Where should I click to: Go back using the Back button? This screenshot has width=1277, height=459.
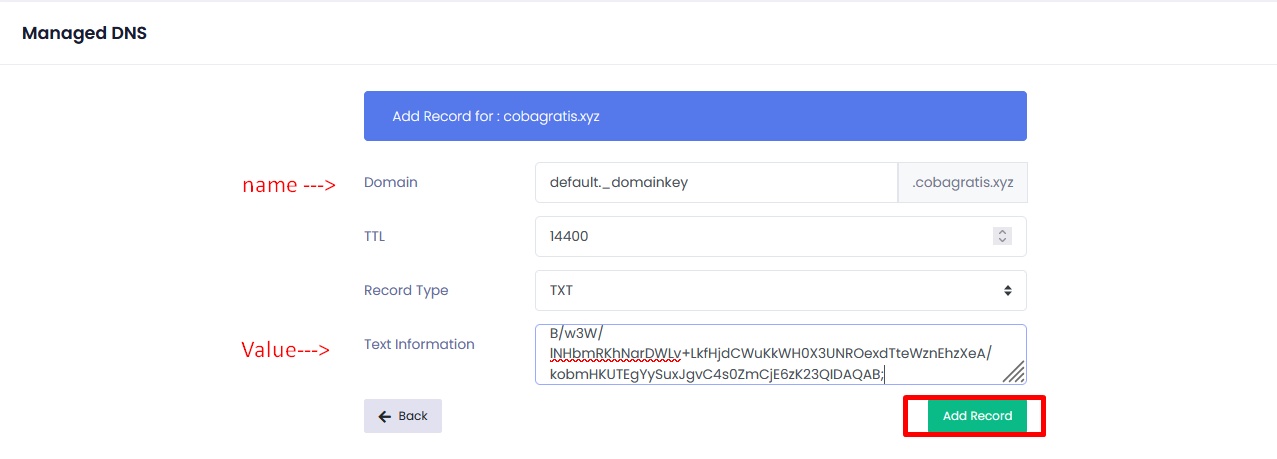coord(403,416)
